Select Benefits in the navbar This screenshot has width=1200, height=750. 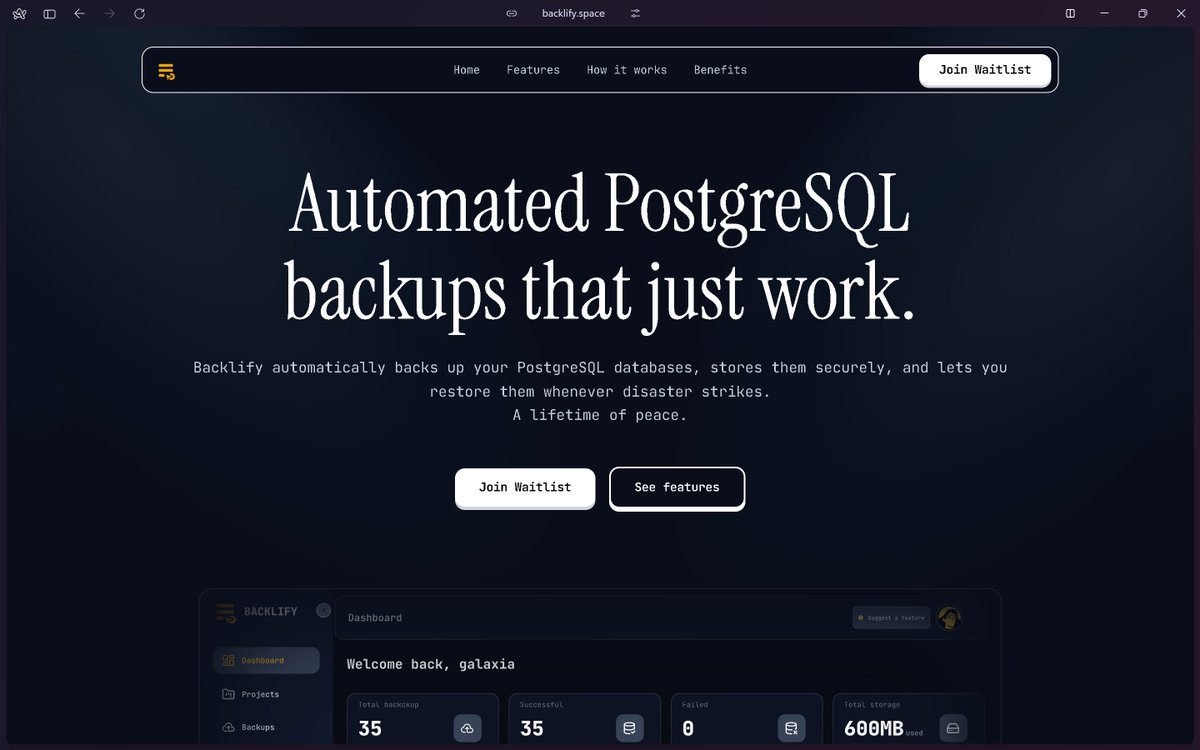(x=720, y=70)
